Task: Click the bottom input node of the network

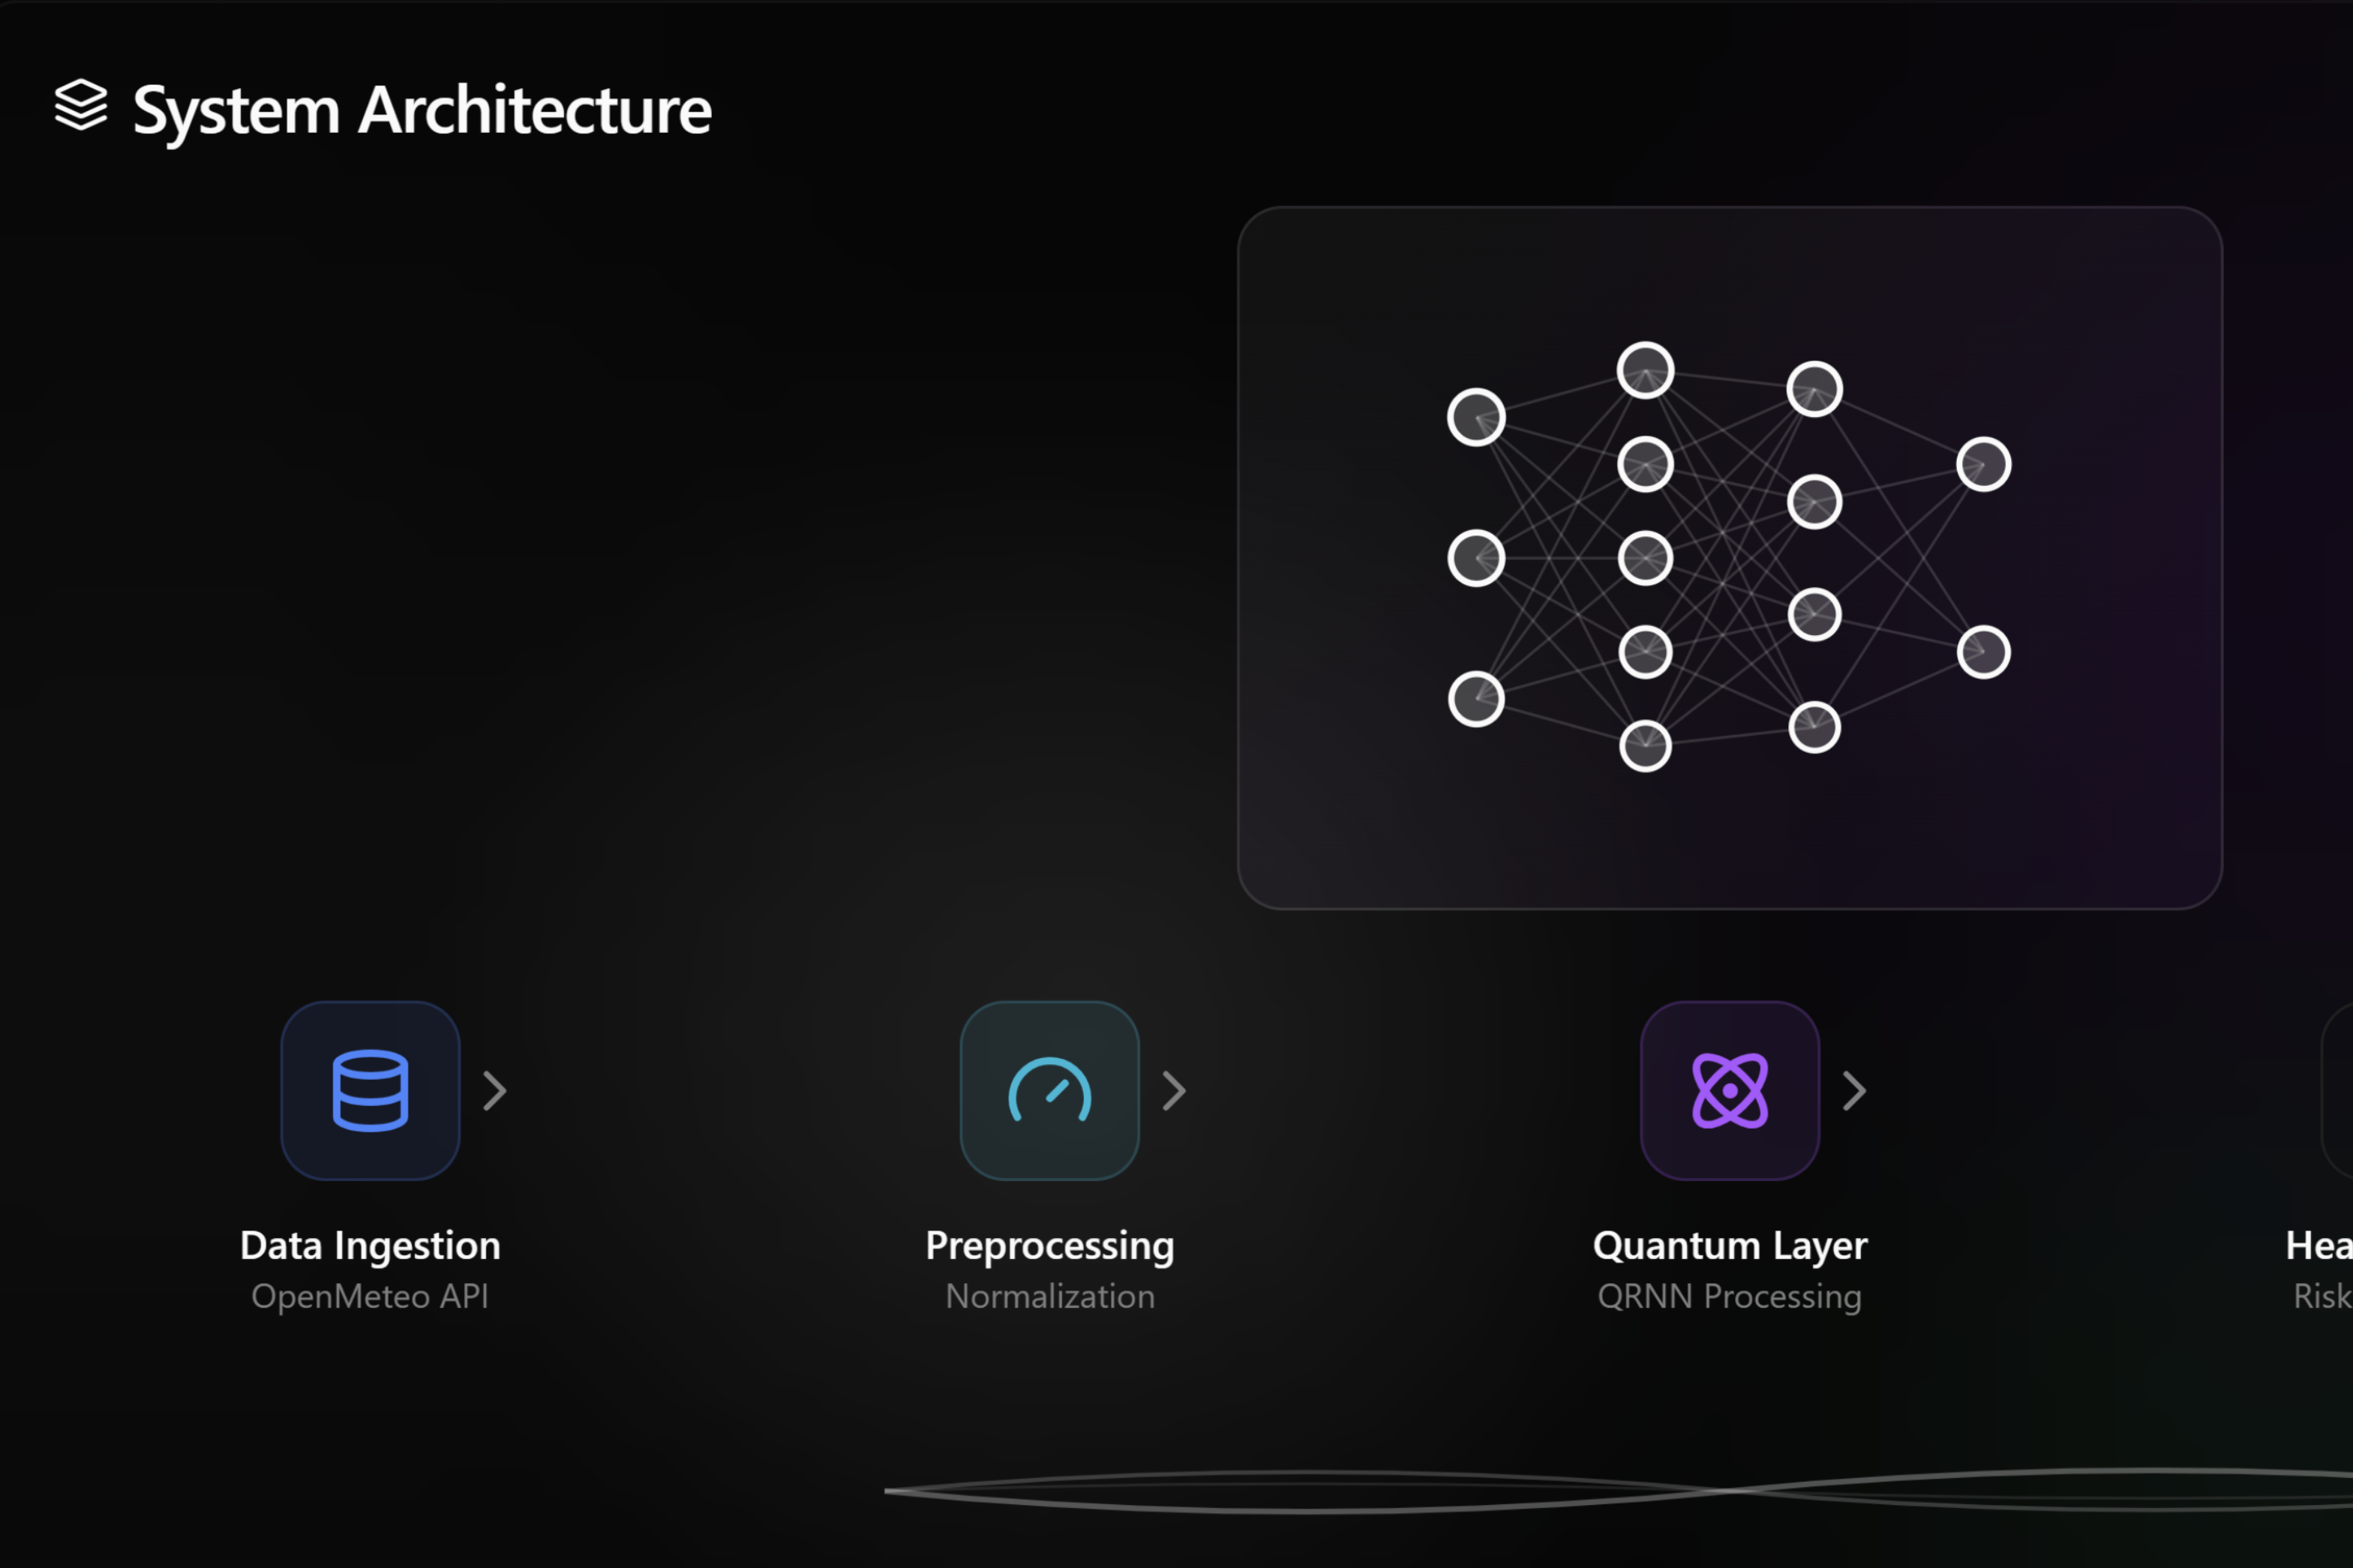Action: pyautogui.click(x=1476, y=699)
